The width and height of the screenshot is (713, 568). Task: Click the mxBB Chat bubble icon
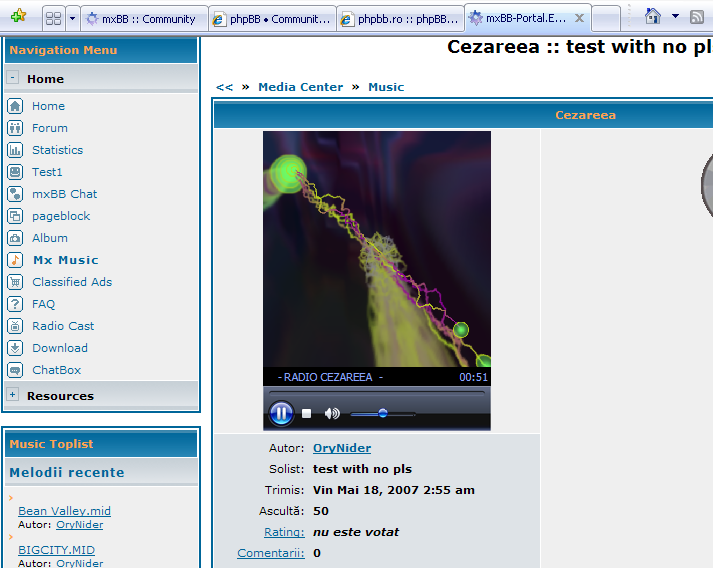[x=15, y=194]
